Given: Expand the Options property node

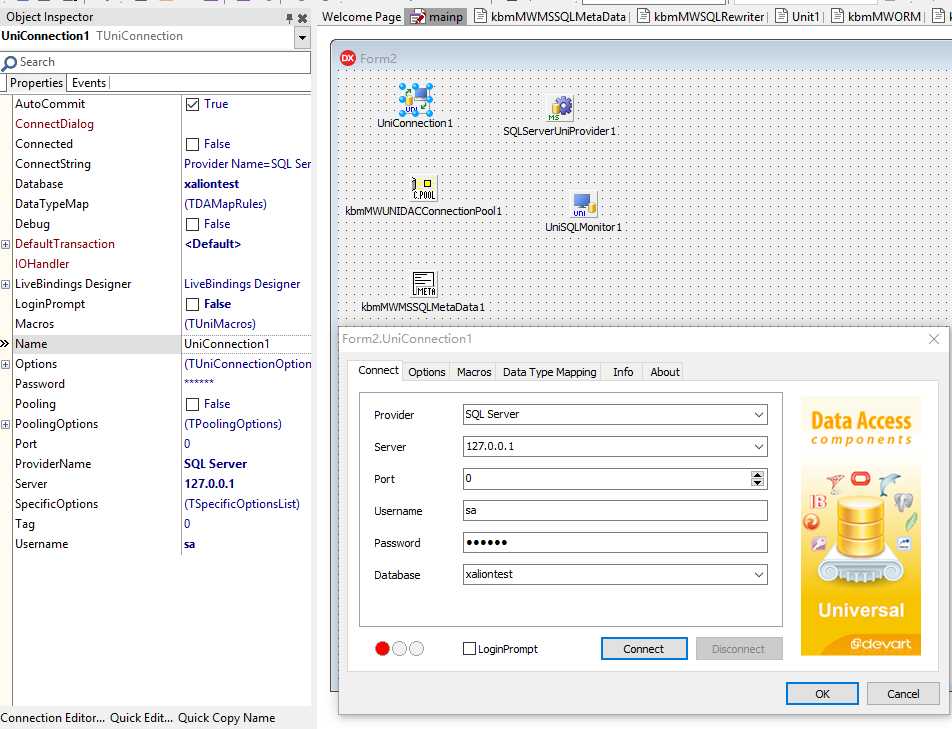Looking at the screenshot, I should (x=5, y=364).
